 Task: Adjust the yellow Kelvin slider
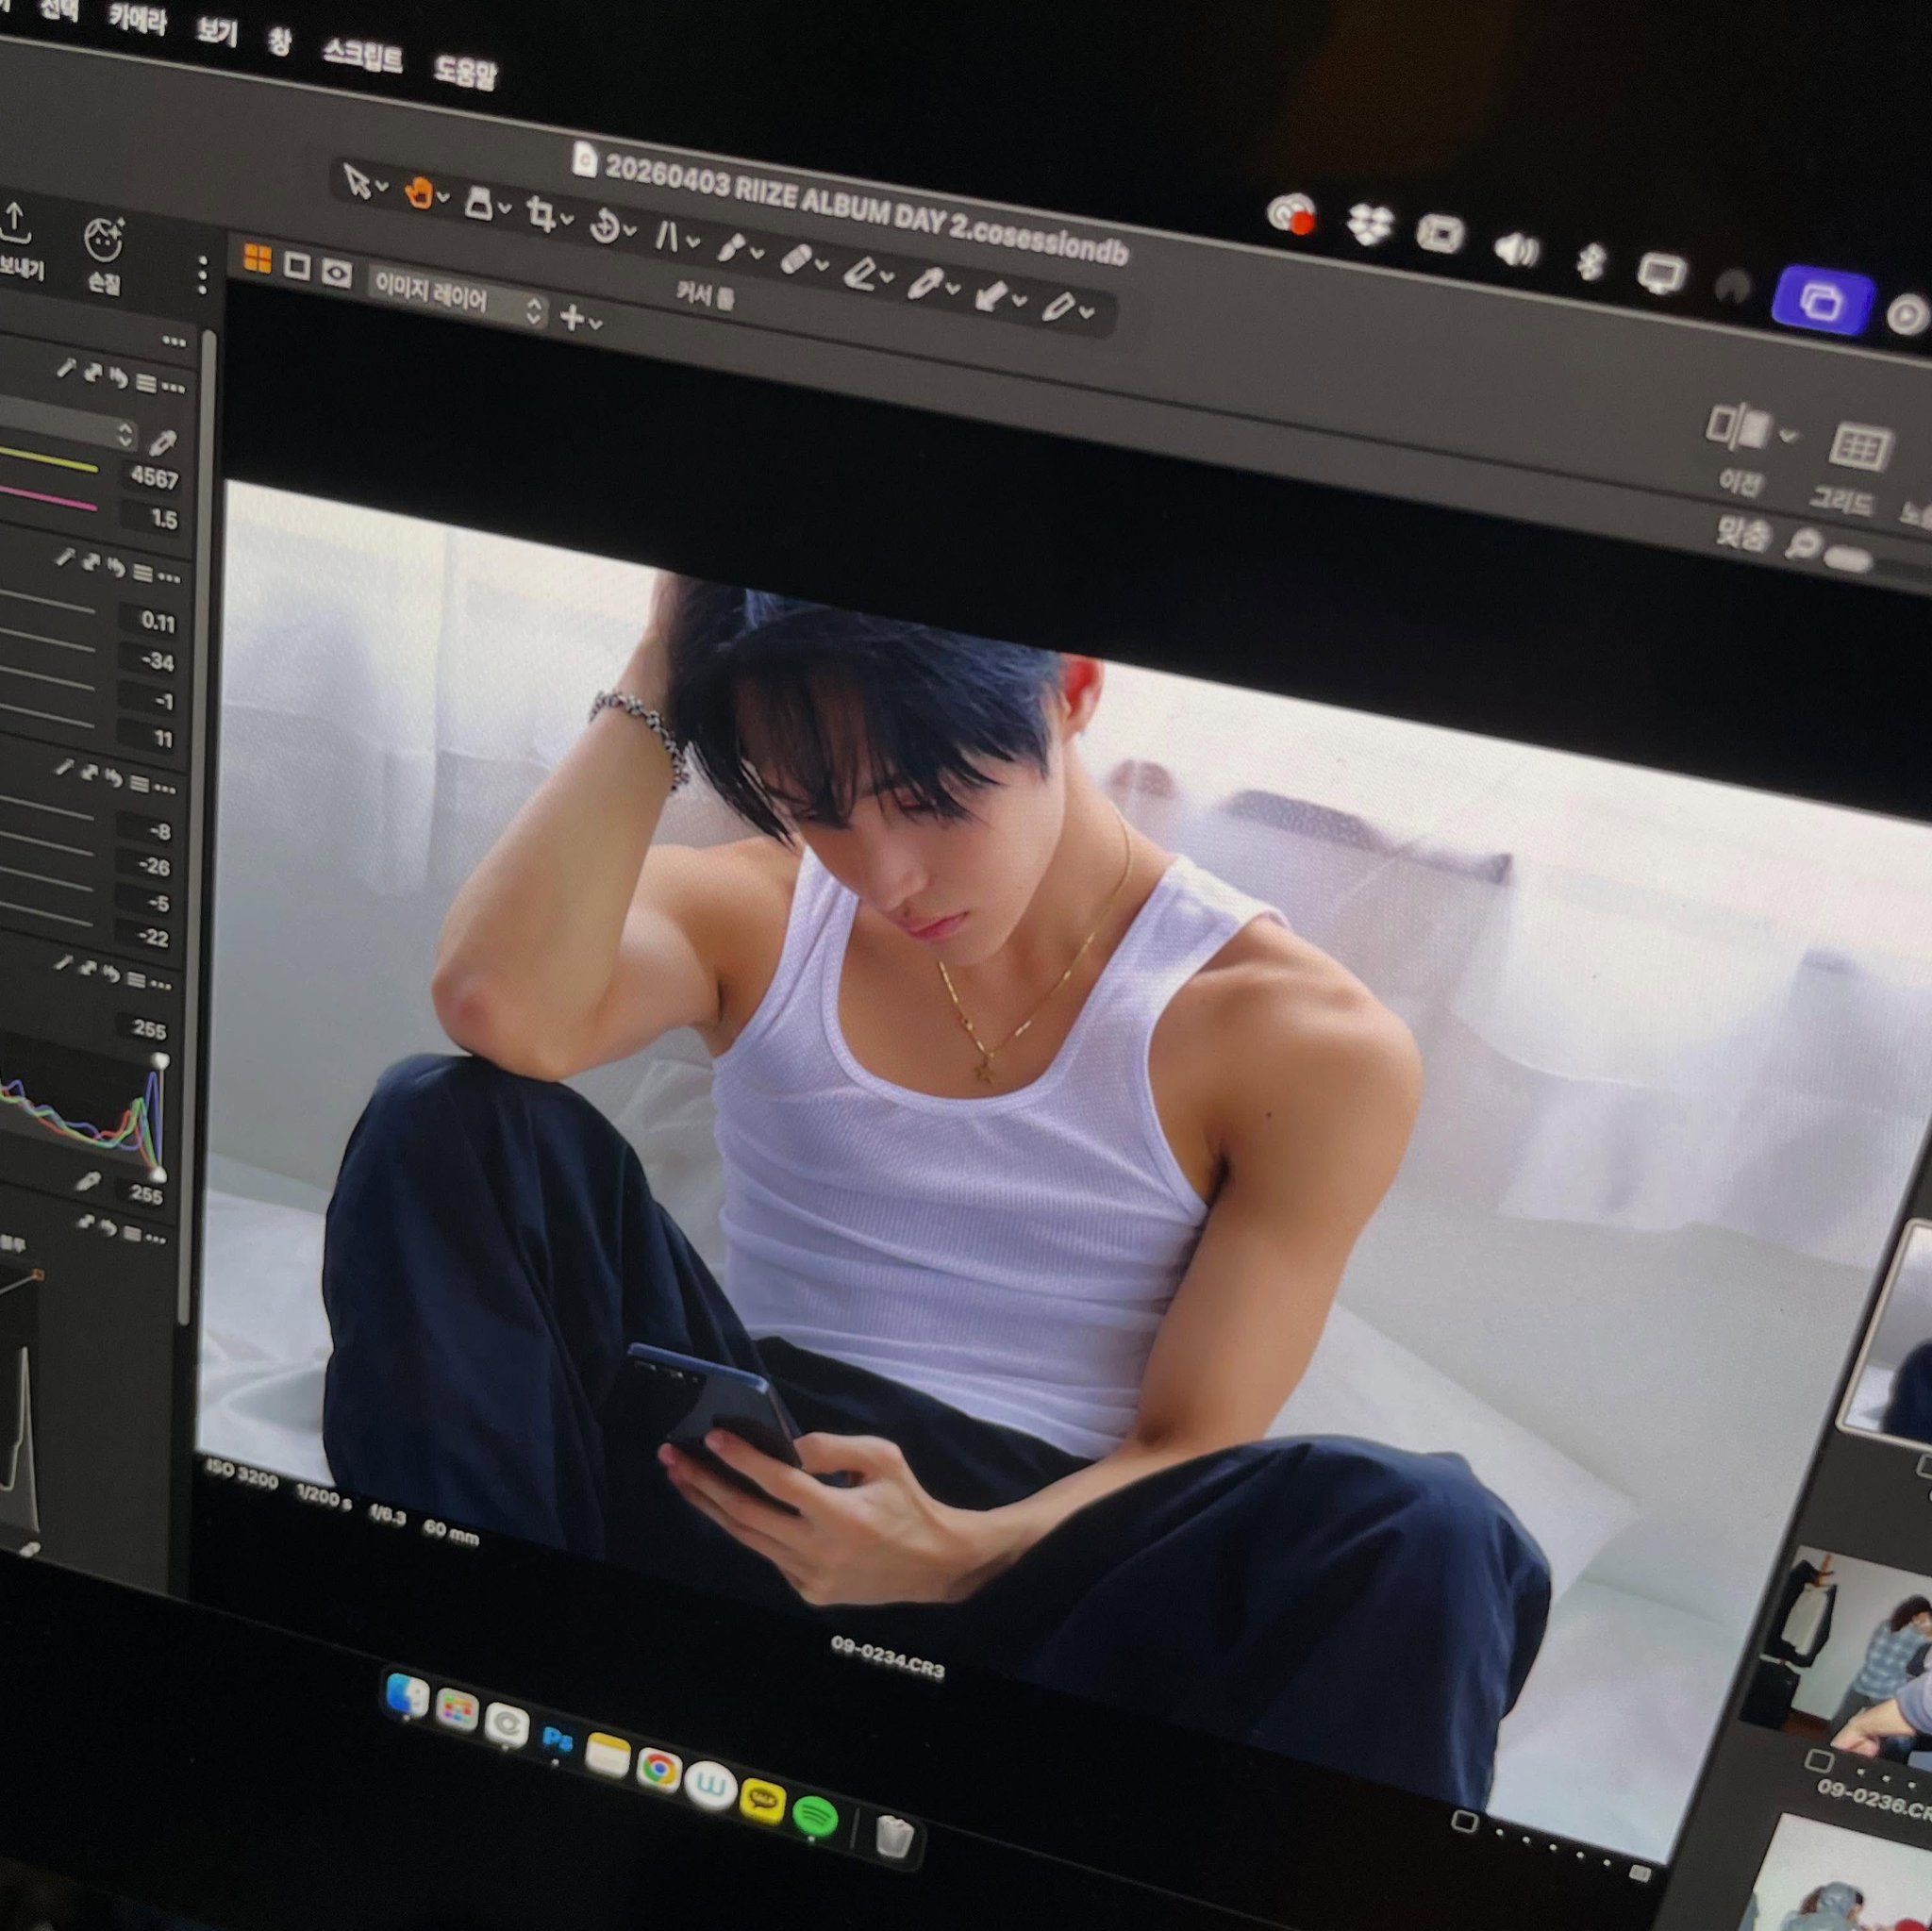coord(49,460)
